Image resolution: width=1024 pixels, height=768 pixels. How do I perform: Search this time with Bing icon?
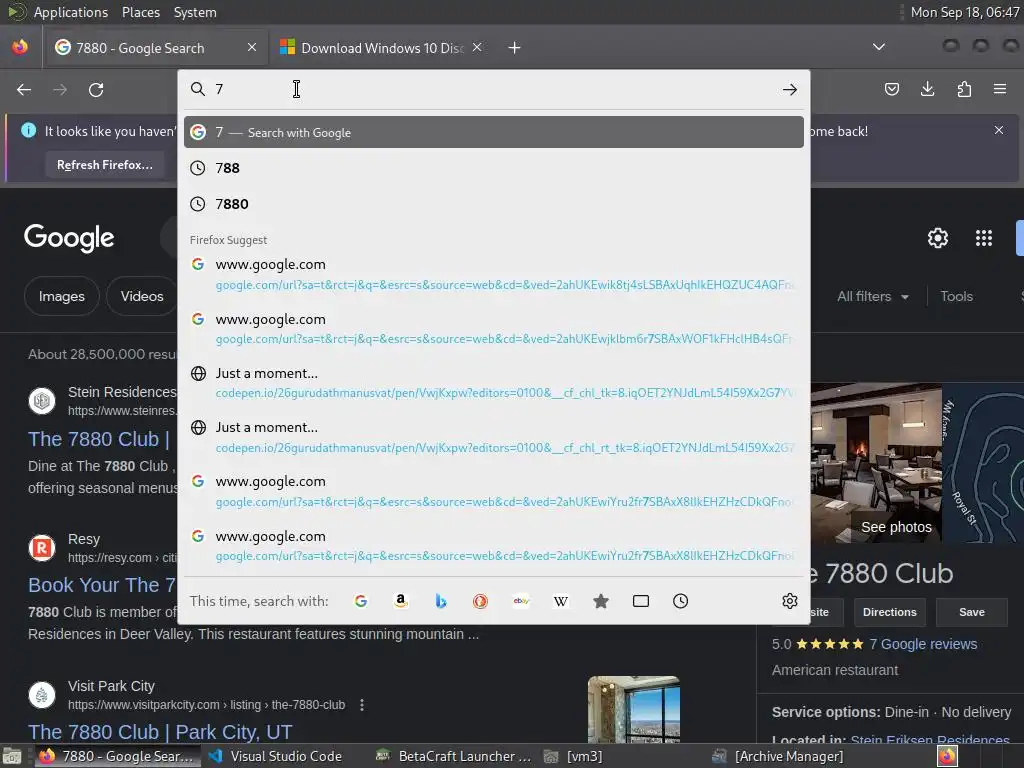(441, 601)
